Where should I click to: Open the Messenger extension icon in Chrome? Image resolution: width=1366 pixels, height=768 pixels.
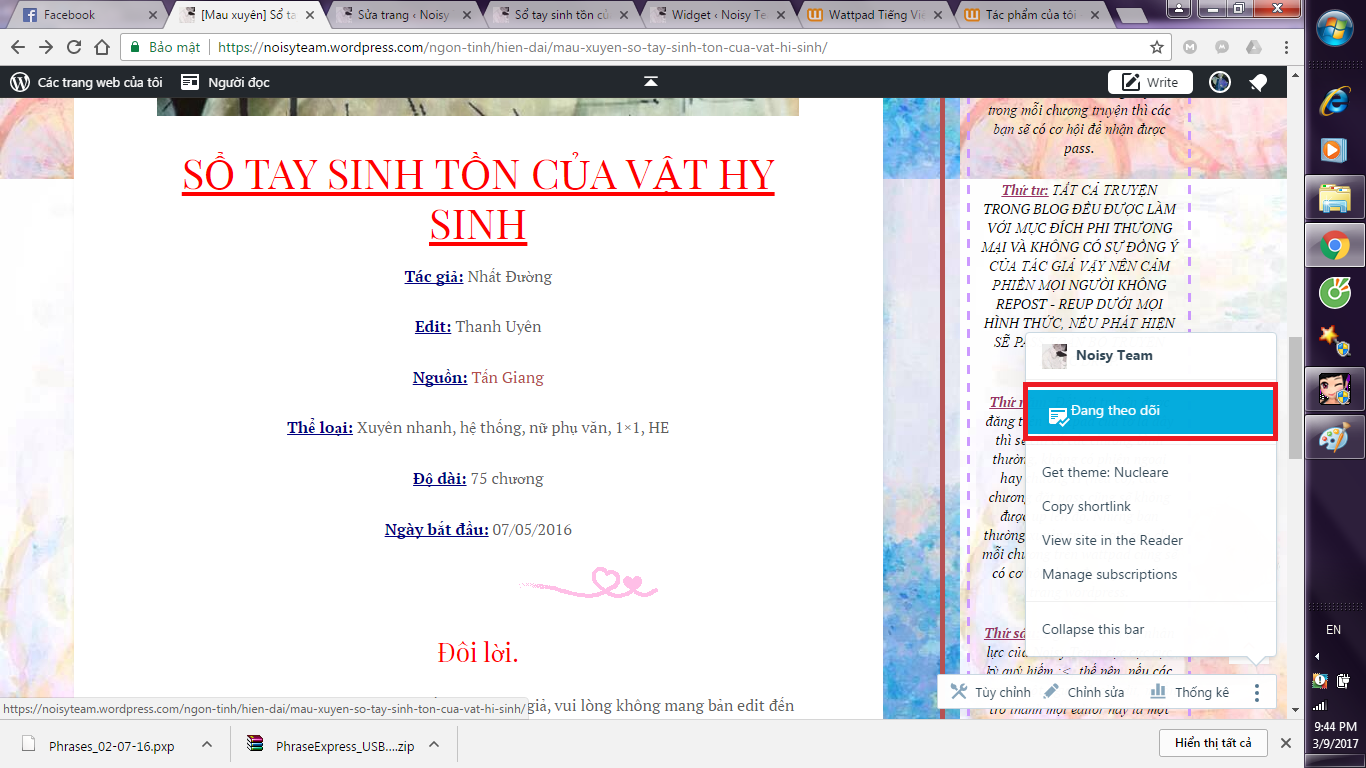[1222, 47]
